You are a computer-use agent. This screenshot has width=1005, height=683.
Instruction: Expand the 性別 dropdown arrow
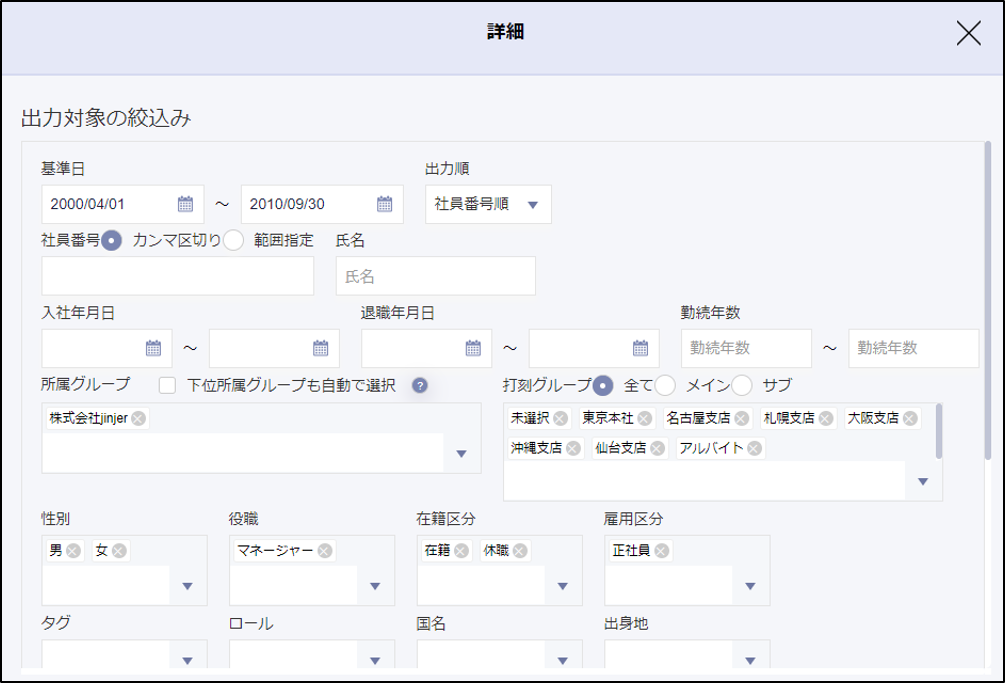click(x=187, y=586)
